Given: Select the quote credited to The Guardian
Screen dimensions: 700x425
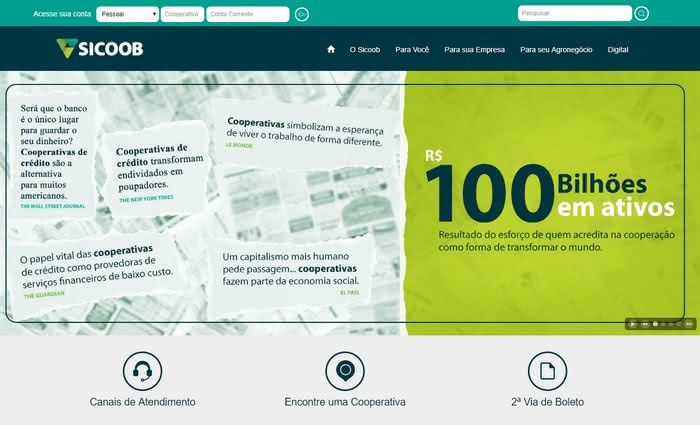Looking at the screenshot, I should pos(95,273).
